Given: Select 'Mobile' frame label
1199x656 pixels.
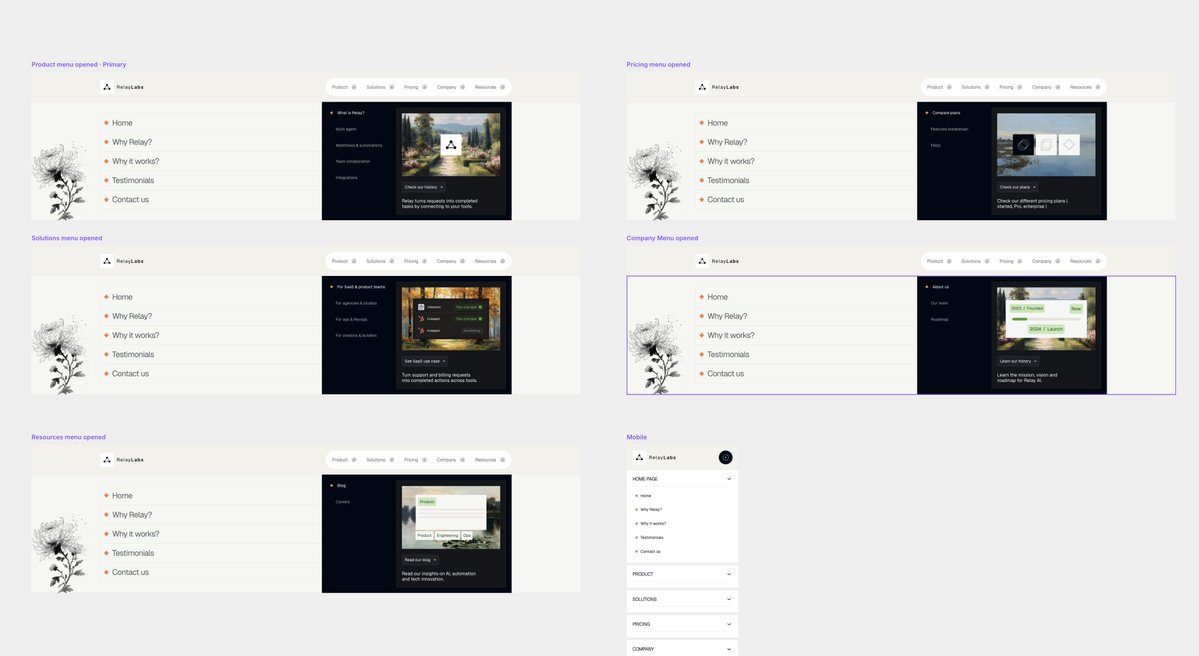Looking at the screenshot, I should 637,437.
